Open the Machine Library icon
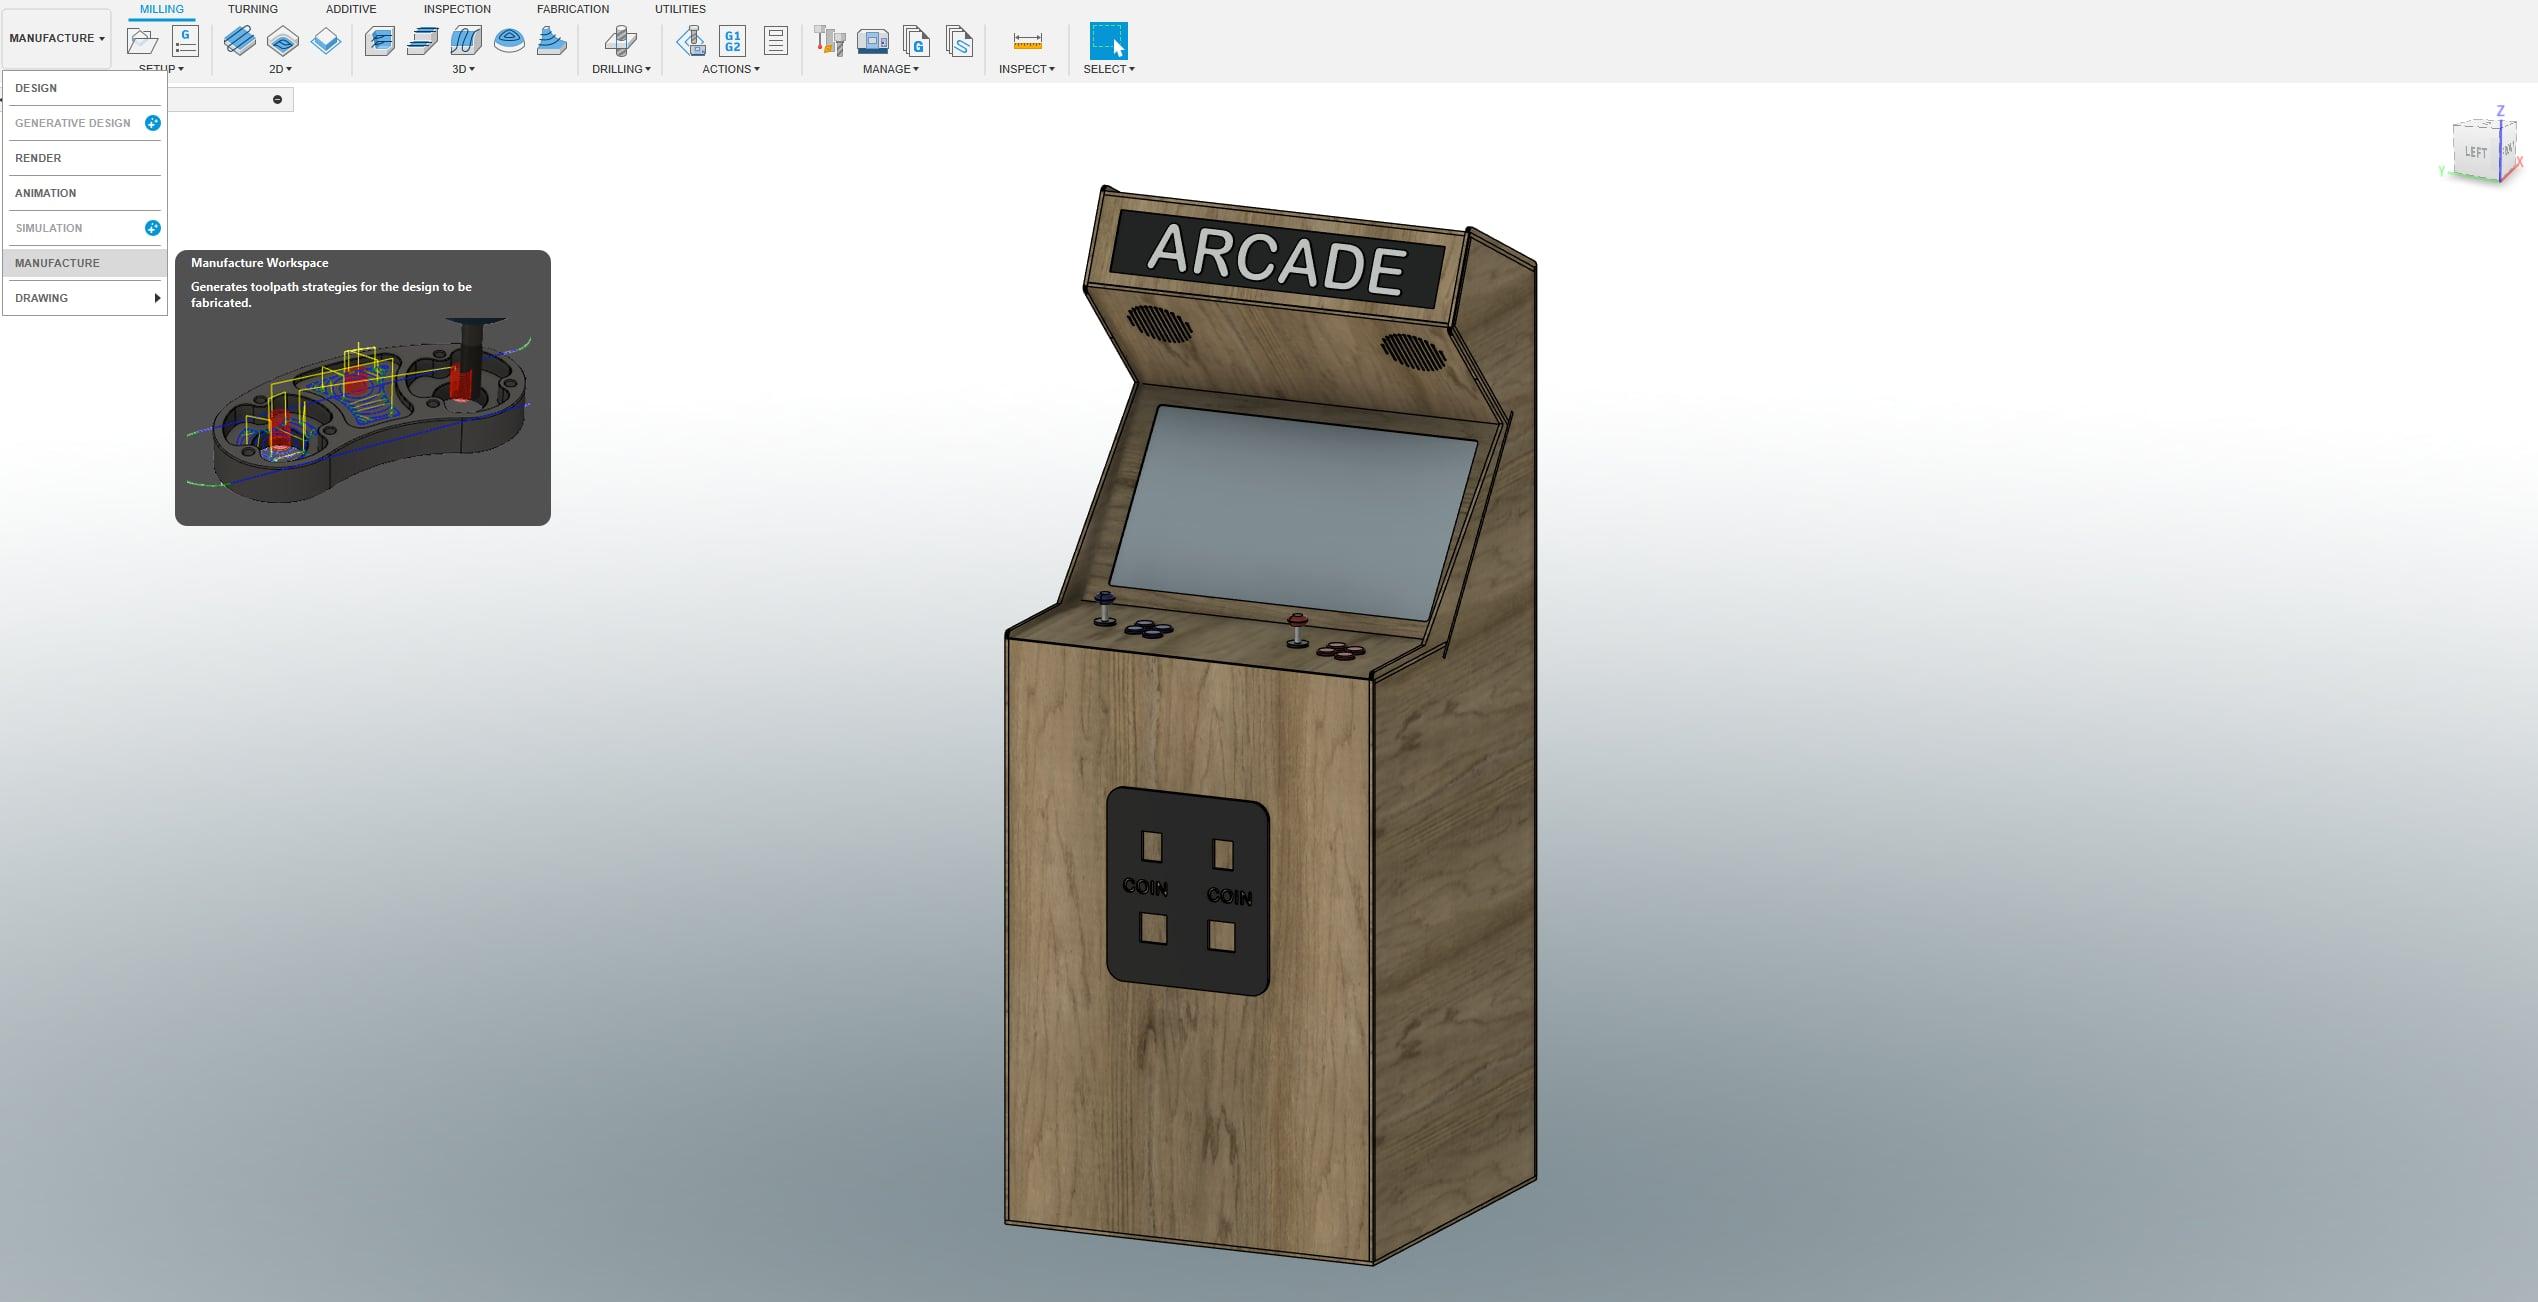This screenshot has width=2538, height=1302. pos(873,41)
